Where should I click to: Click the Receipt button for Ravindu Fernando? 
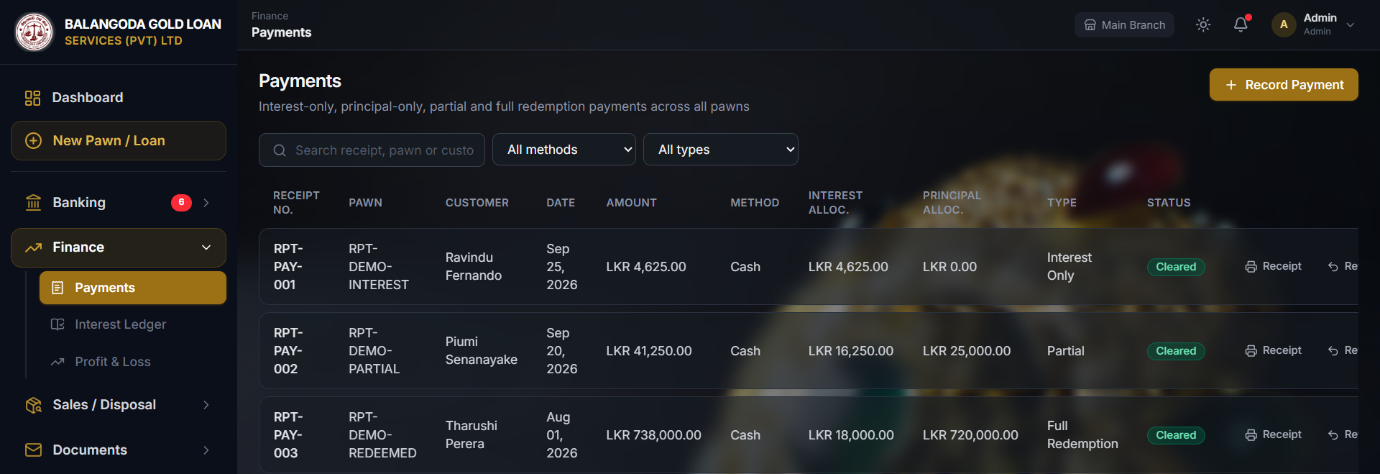tap(1273, 267)
